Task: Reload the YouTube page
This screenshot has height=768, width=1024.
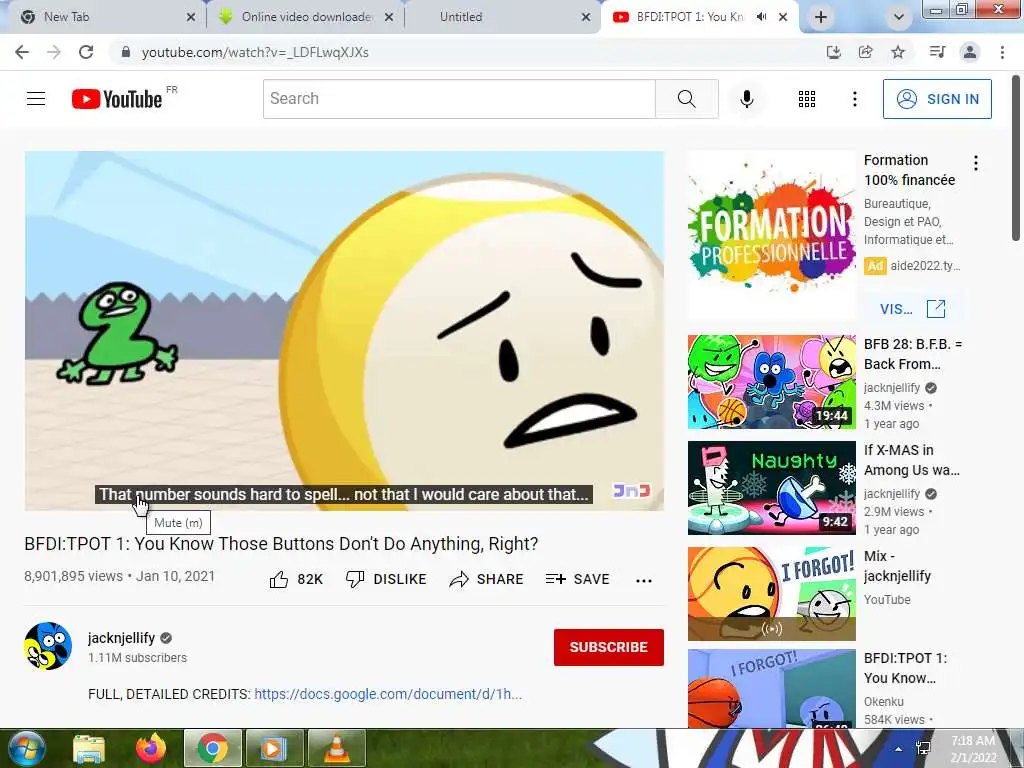Action: (86, 52)
